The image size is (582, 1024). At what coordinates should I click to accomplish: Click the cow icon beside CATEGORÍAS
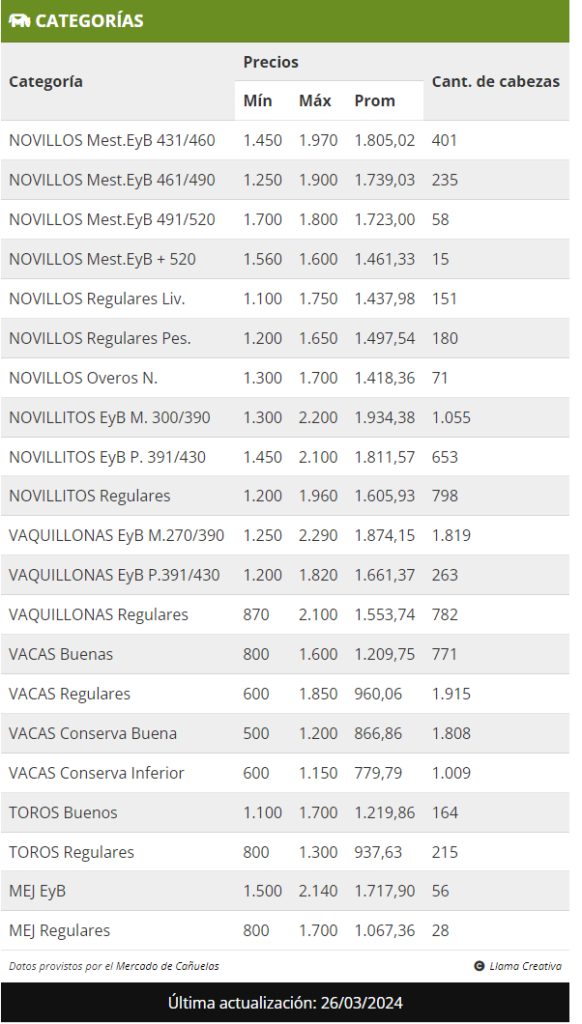[19, 21]
